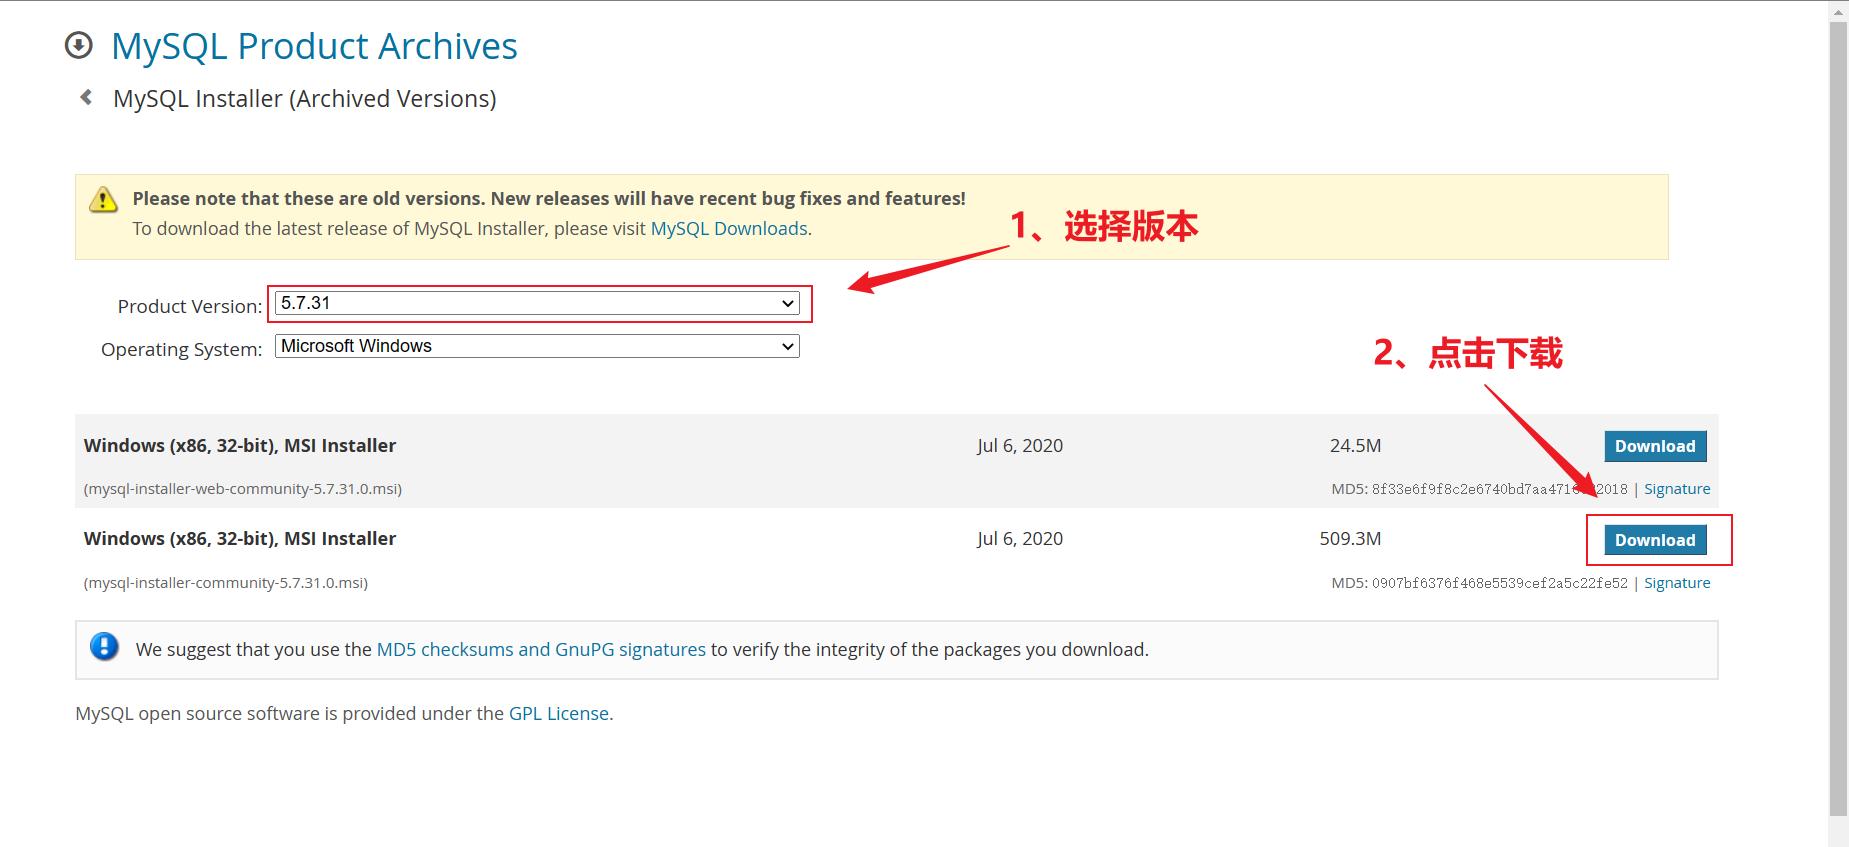Open the MySQL Downloads link
The image size is (1849, 847).
tap(729, 229)
